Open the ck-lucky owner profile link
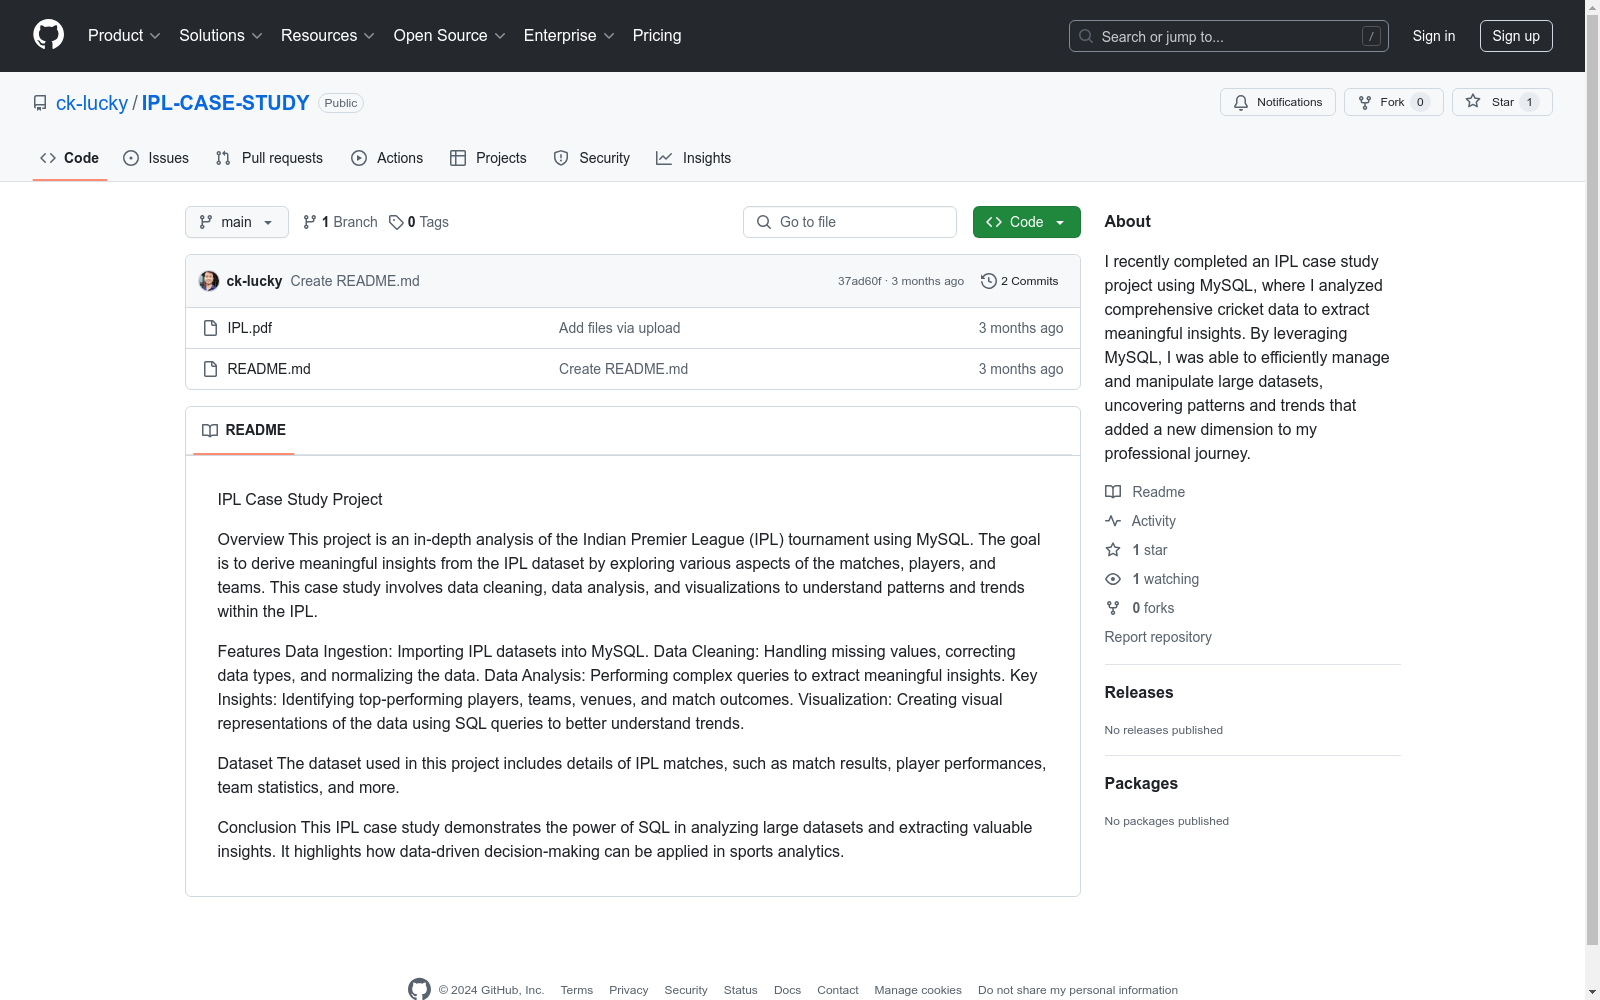This screenshot has height=1000, width=1600. 92,103
